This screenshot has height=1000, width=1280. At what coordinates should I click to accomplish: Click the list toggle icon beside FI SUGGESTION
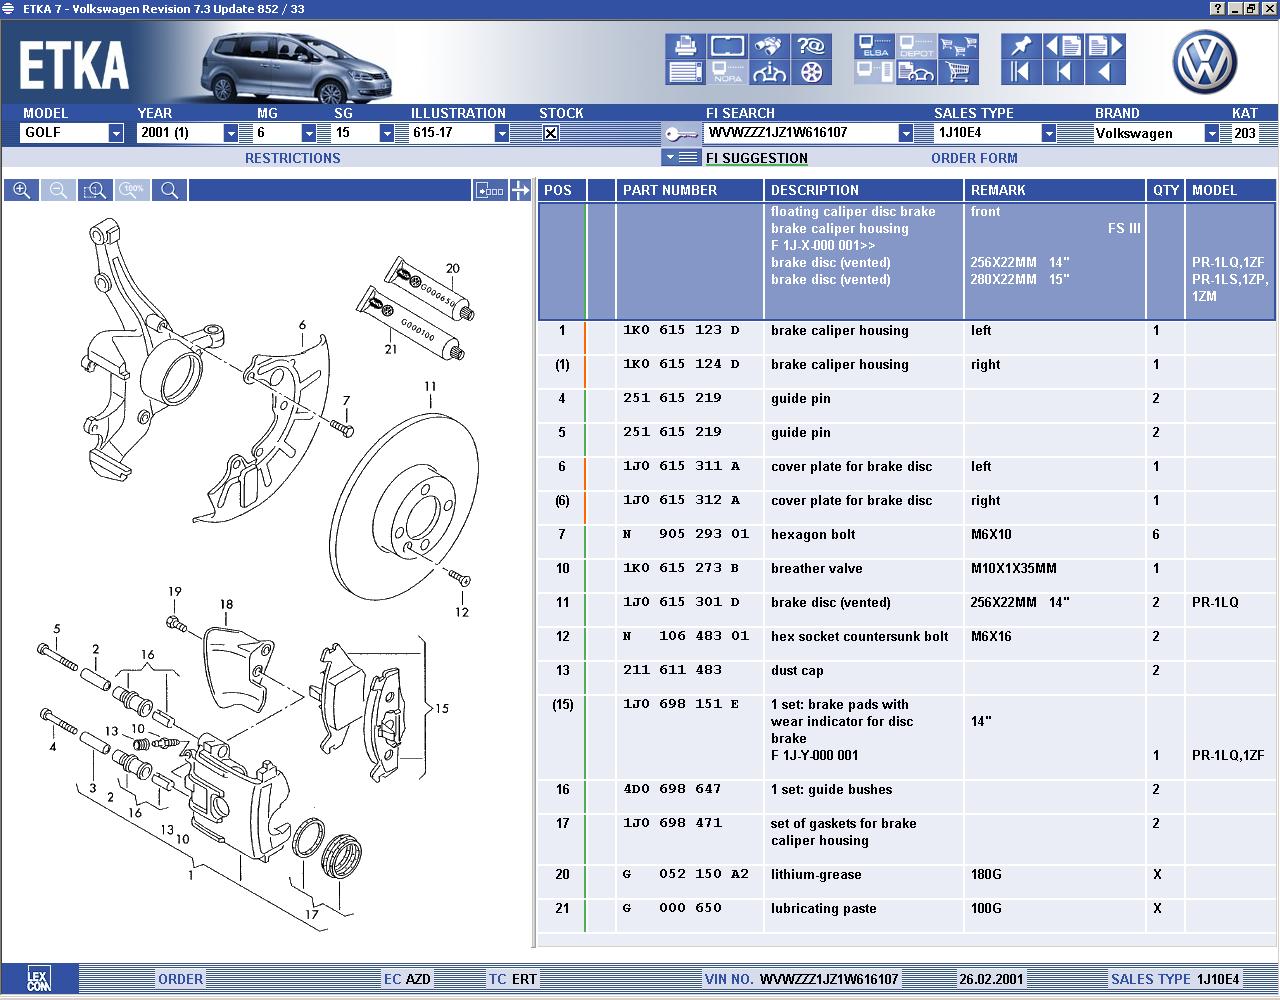coord(681,157)
